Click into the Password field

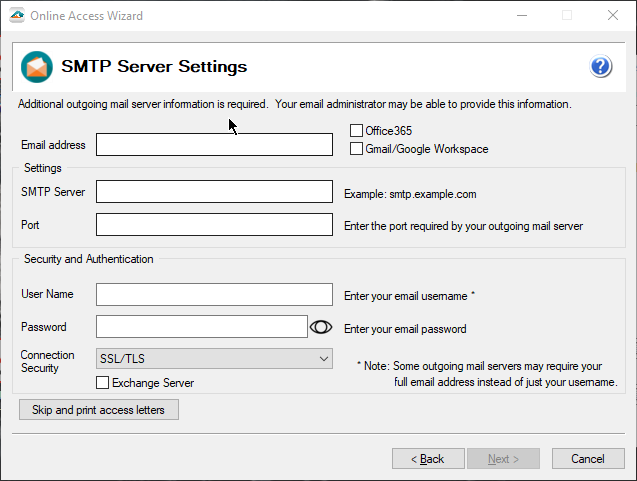201,327
